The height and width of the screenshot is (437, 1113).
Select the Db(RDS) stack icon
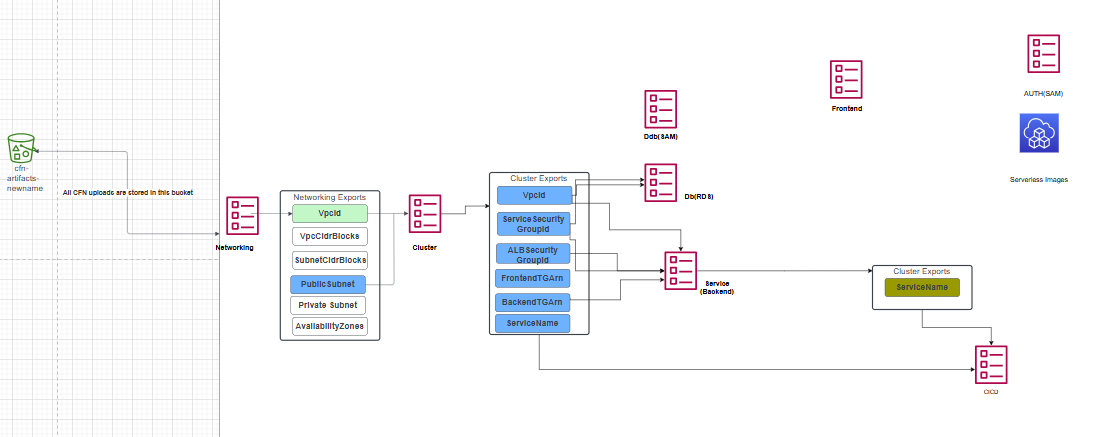pyautogui.click(x=661, y=183)
